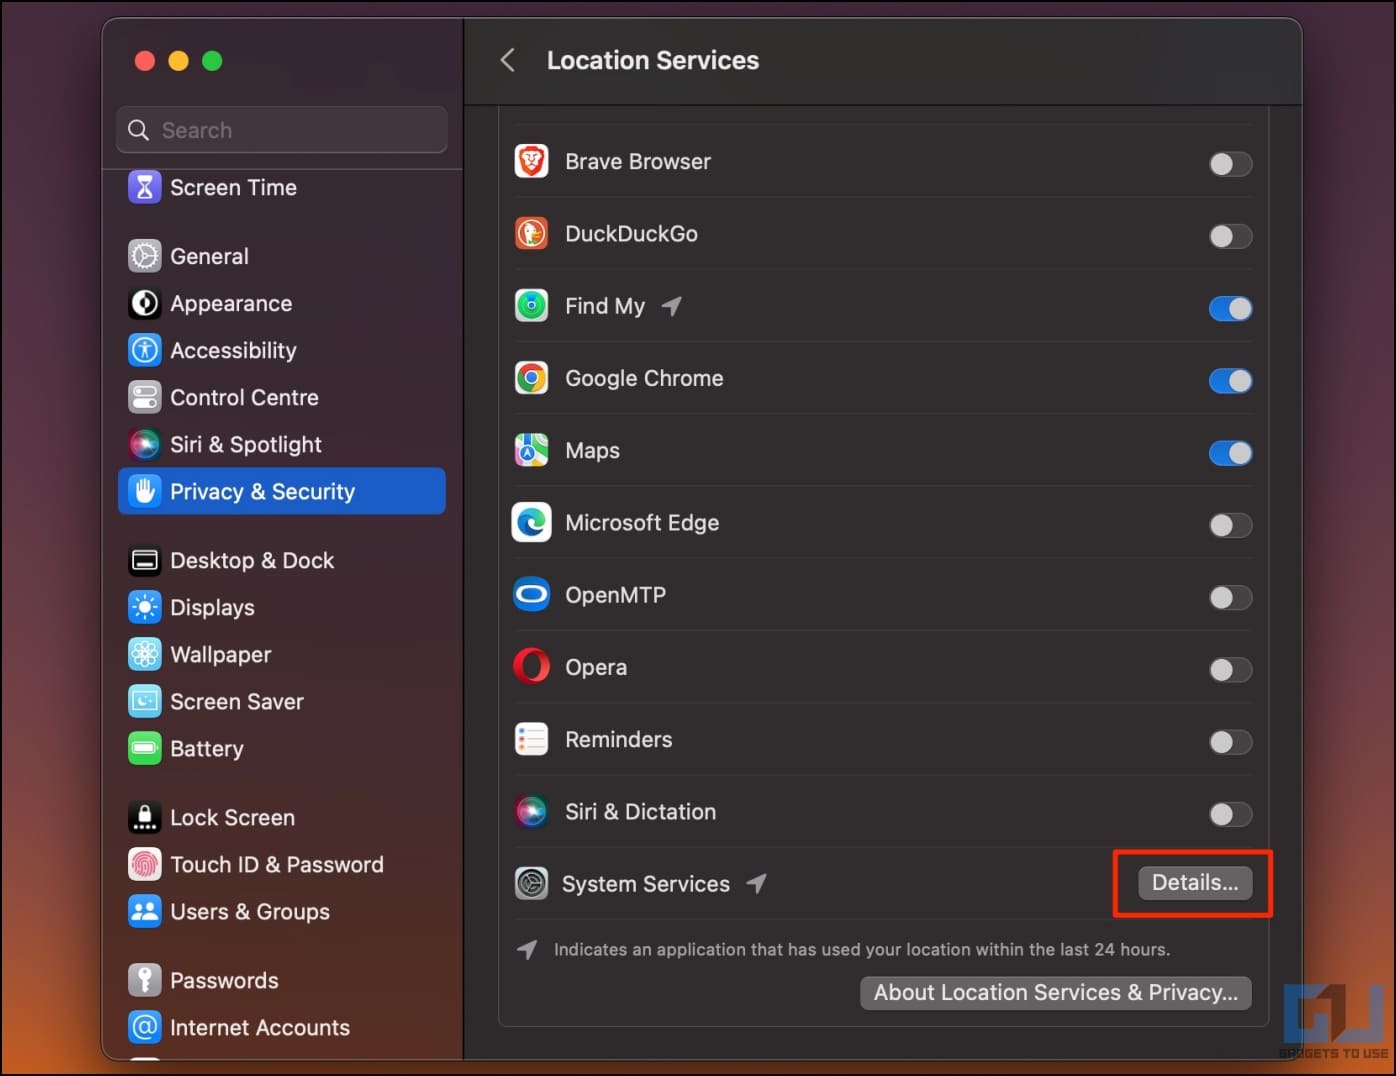Click the Brave Browser lion icon
Image resolution: width=1396 pixels, height=1076 pixels.
coord(531,161)
